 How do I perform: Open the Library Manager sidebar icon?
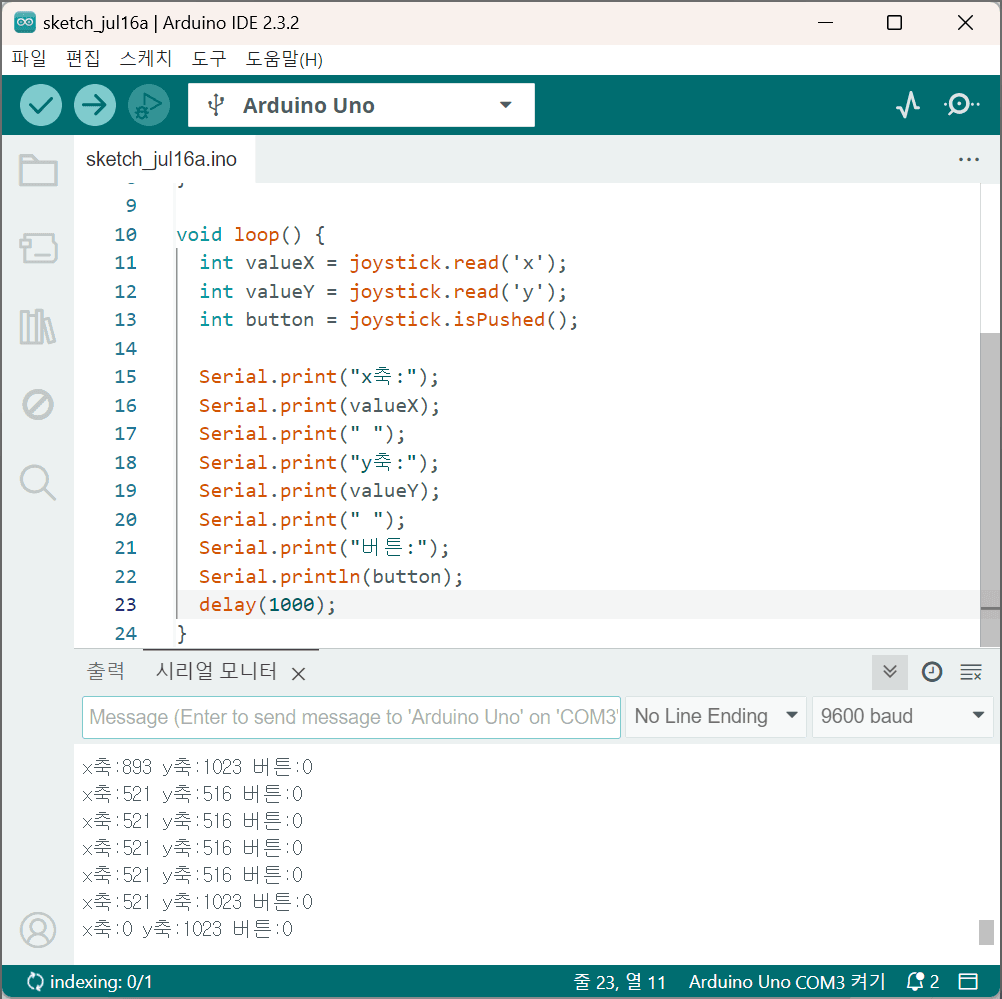point(38,327)
